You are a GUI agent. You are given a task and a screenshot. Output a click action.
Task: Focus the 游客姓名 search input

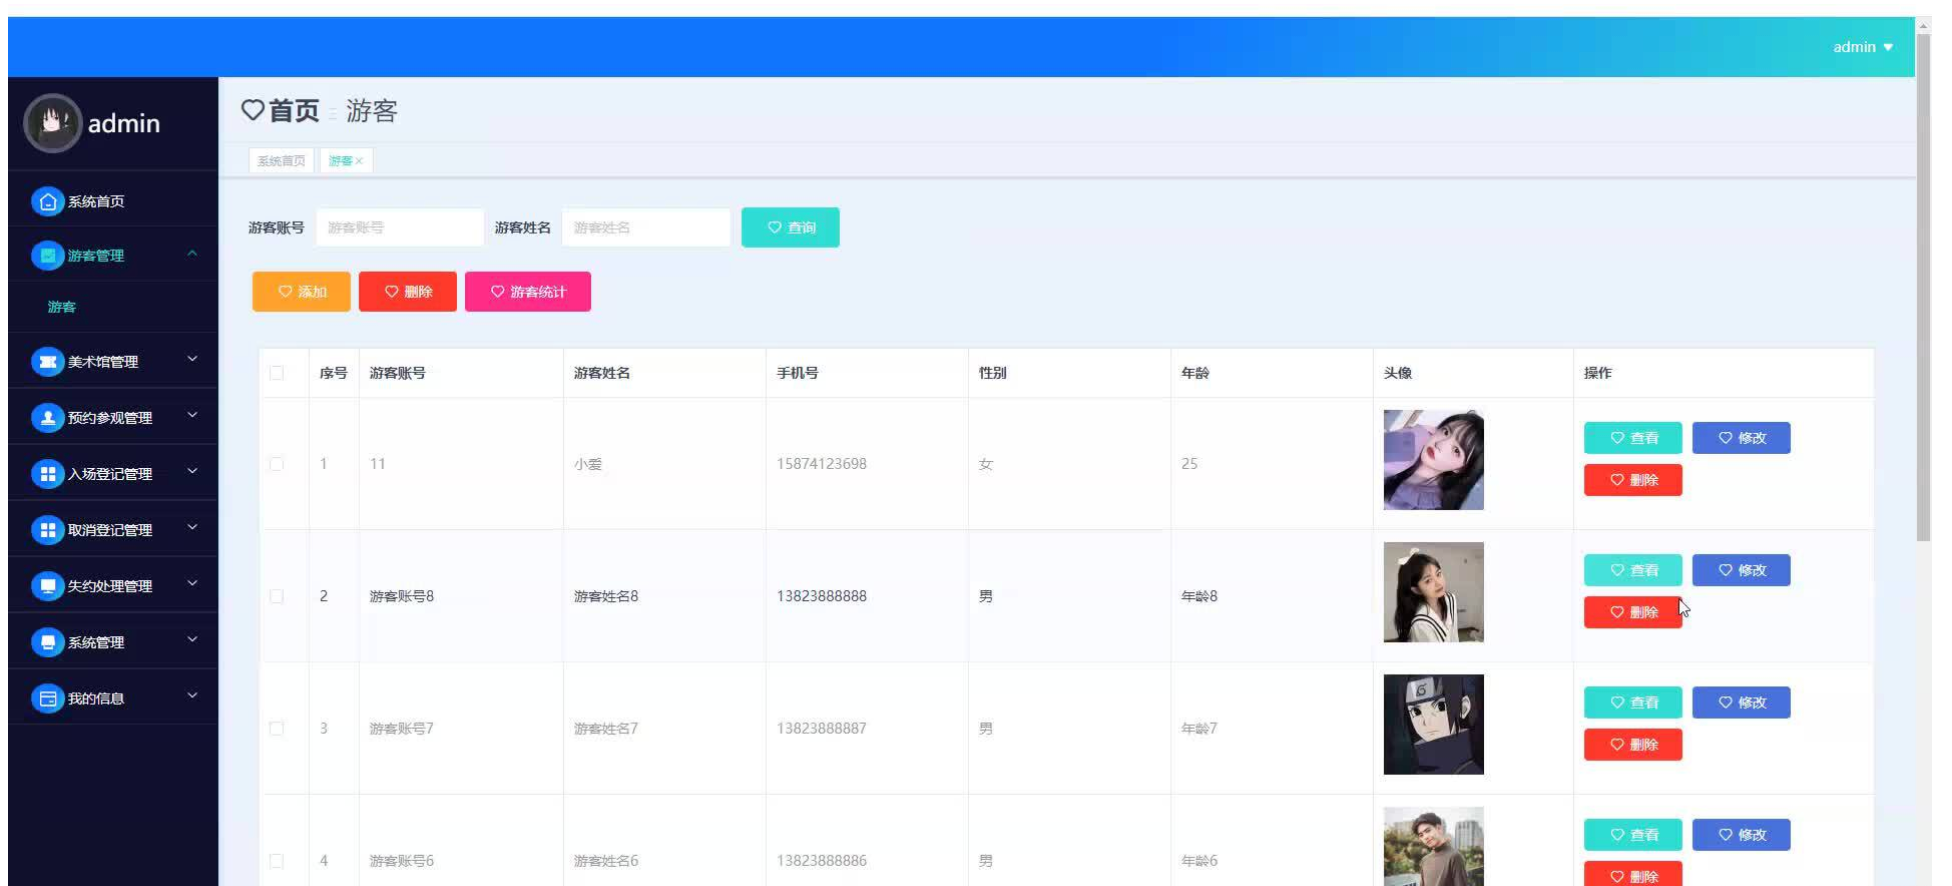[647, 228]
